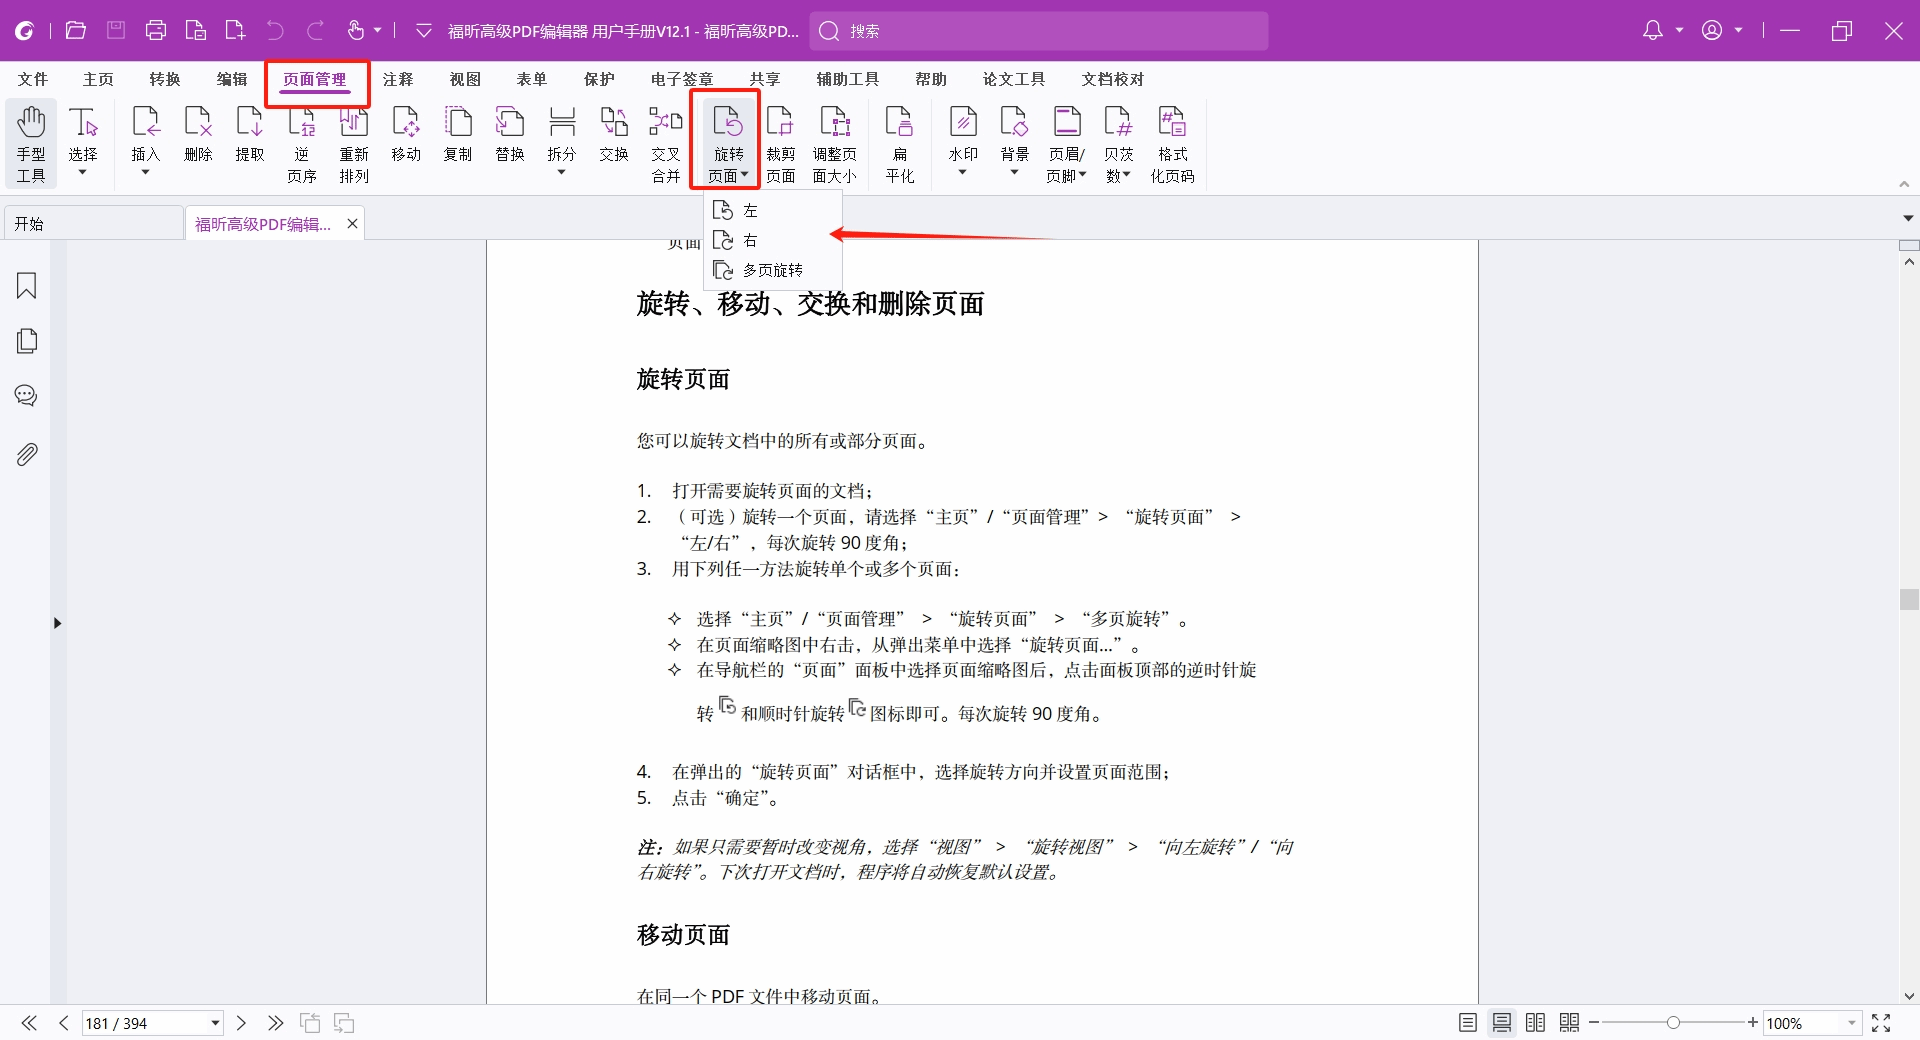Expand the Watermark (水印) dropdown
1920x1040 pixels.
tap(963, 172)
